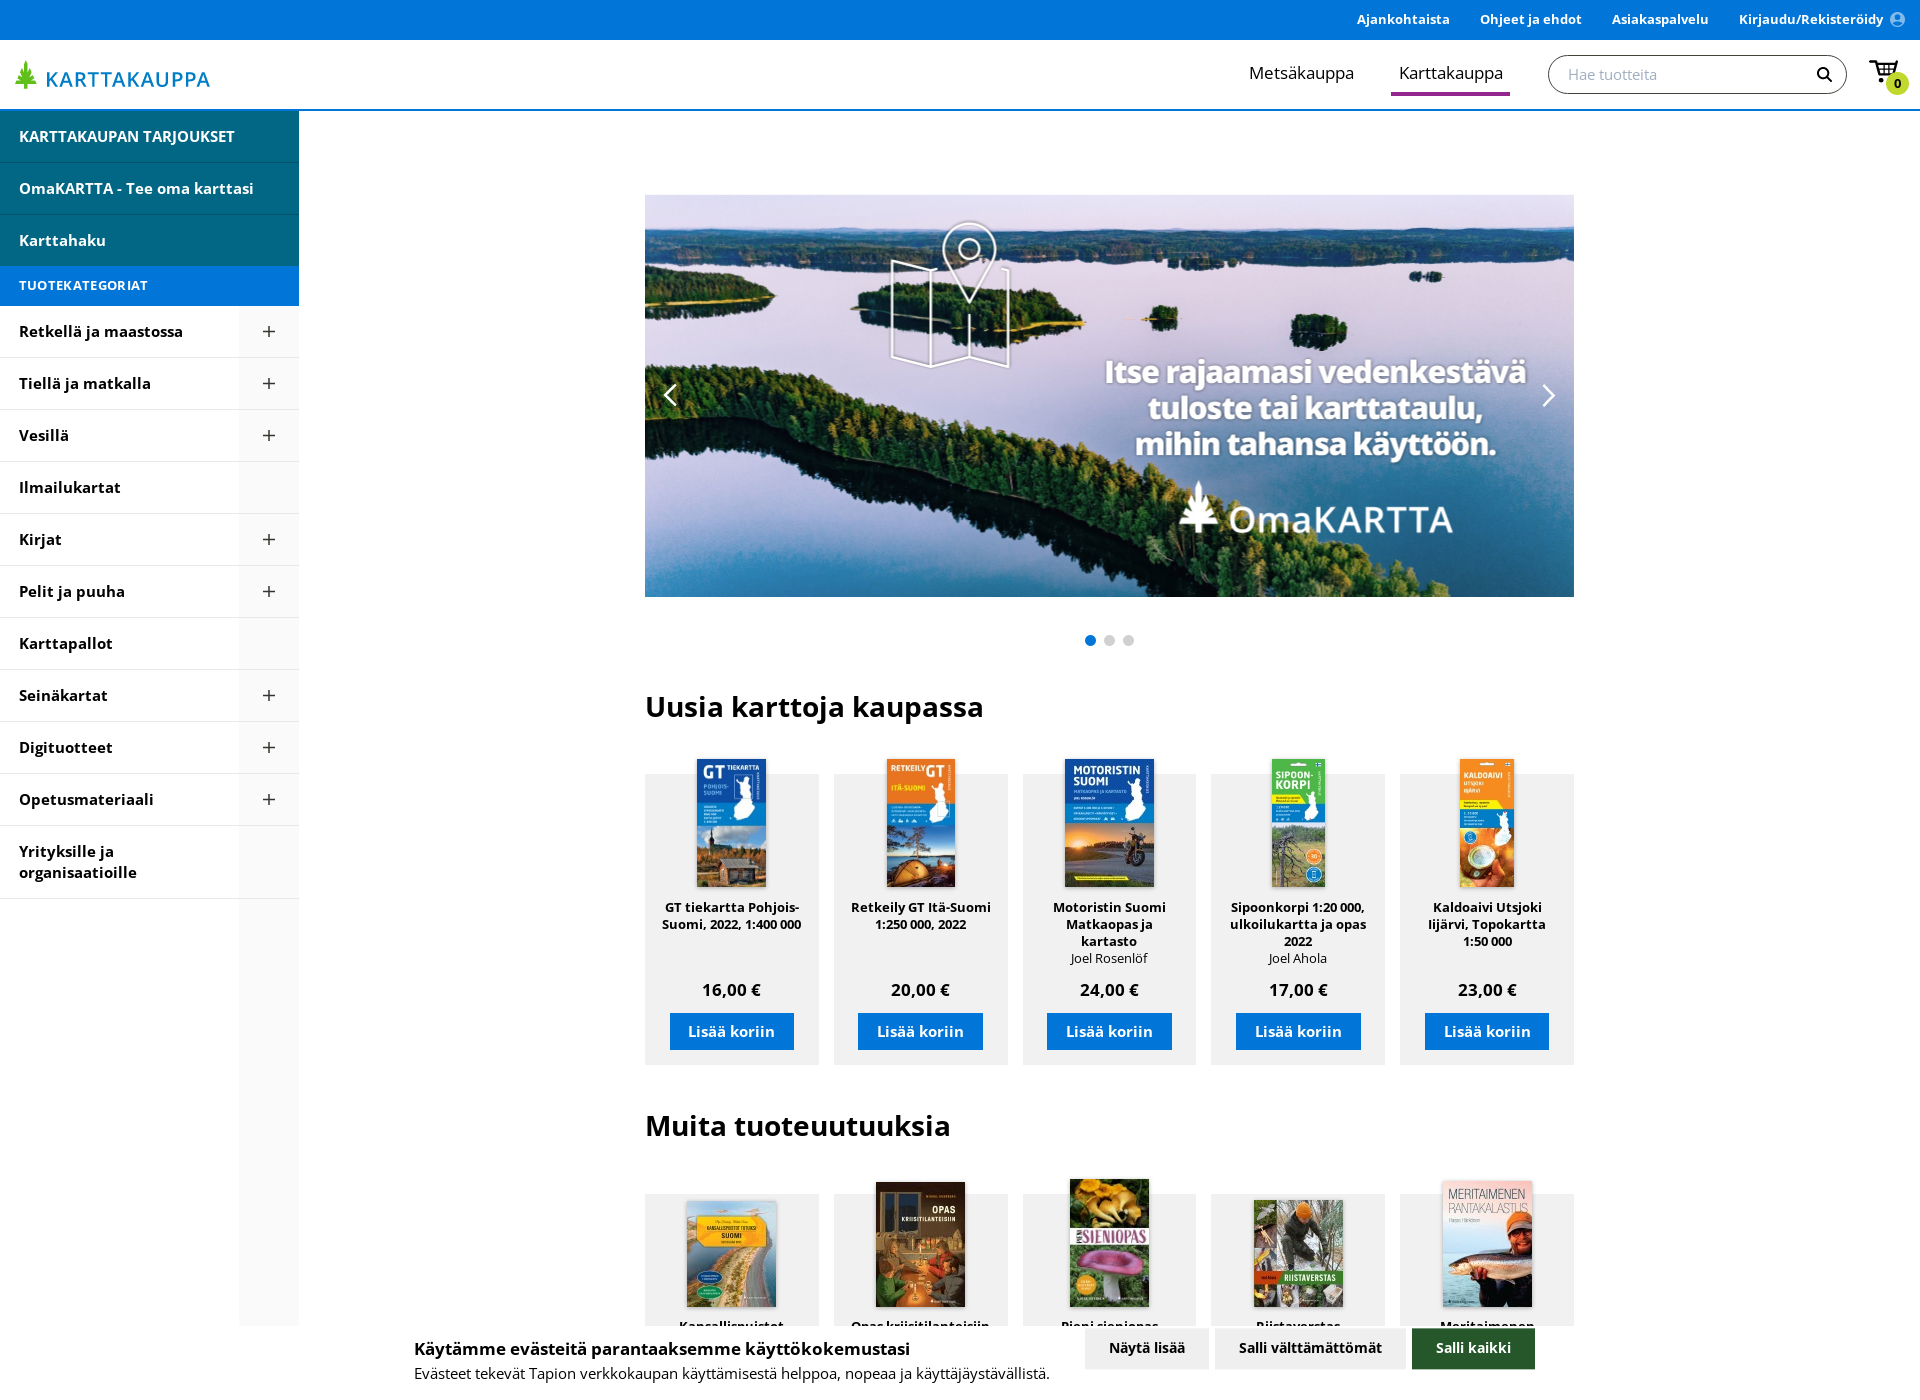The width and height of the screenshot is (1920, 1400).
Task: Click the OmaKARTTA banner image
Action: [x=1109, y=396]
